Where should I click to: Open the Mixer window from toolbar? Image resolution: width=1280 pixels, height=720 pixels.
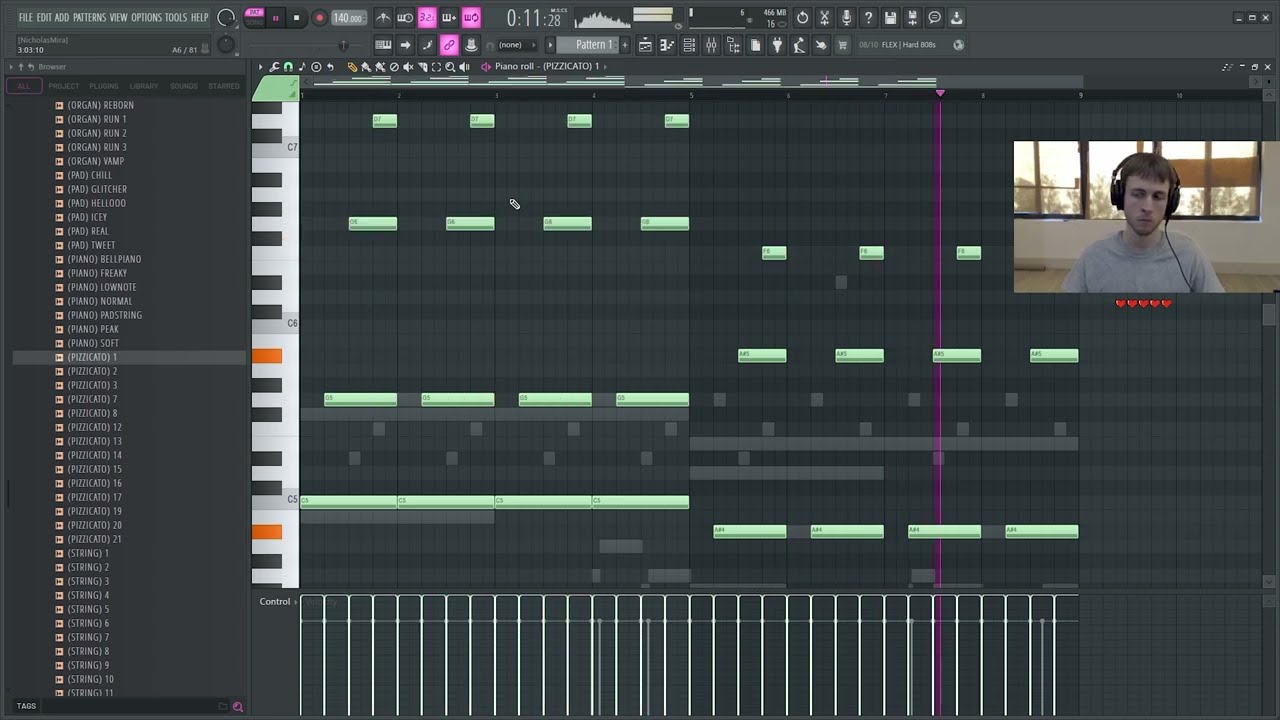[x=712, y=45]
